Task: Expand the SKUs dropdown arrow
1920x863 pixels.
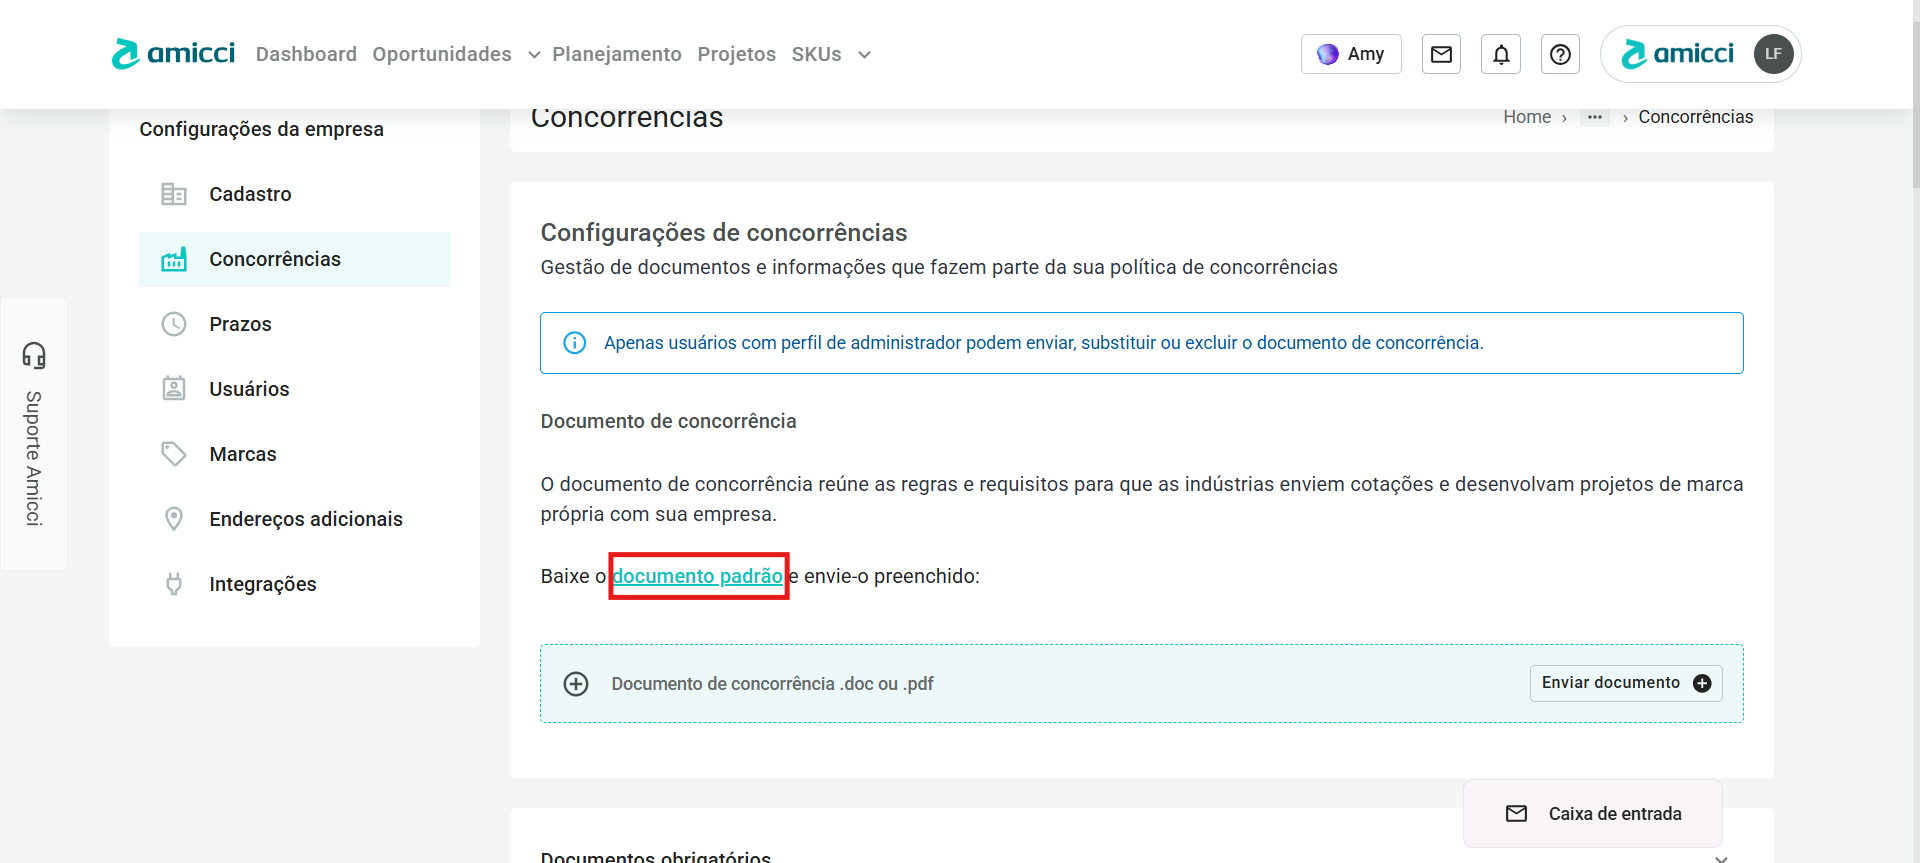Action: coord(864,55)
